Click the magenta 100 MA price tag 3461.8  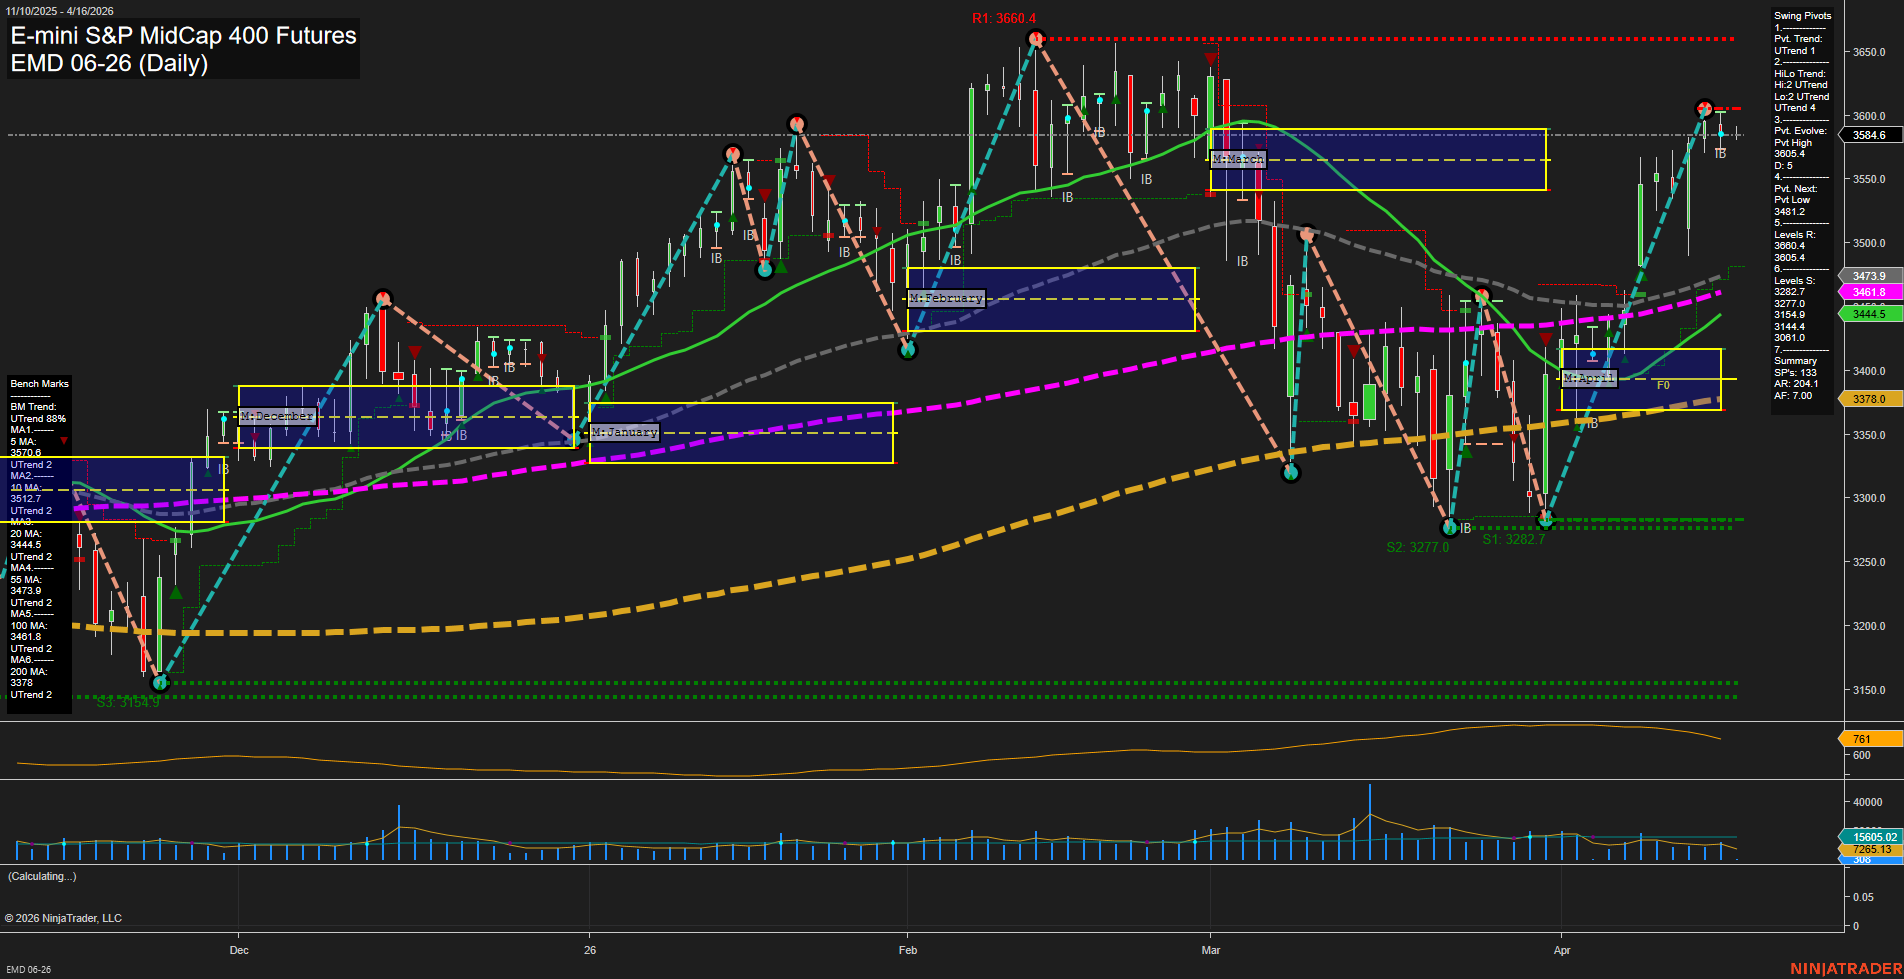click(x=1868, y=292)
